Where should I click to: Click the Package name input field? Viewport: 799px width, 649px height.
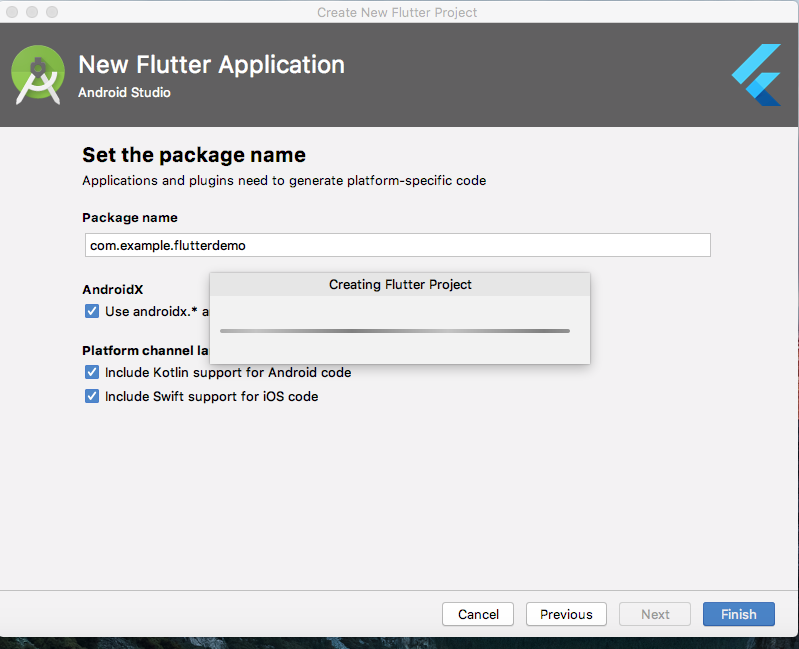coord(397,245)
